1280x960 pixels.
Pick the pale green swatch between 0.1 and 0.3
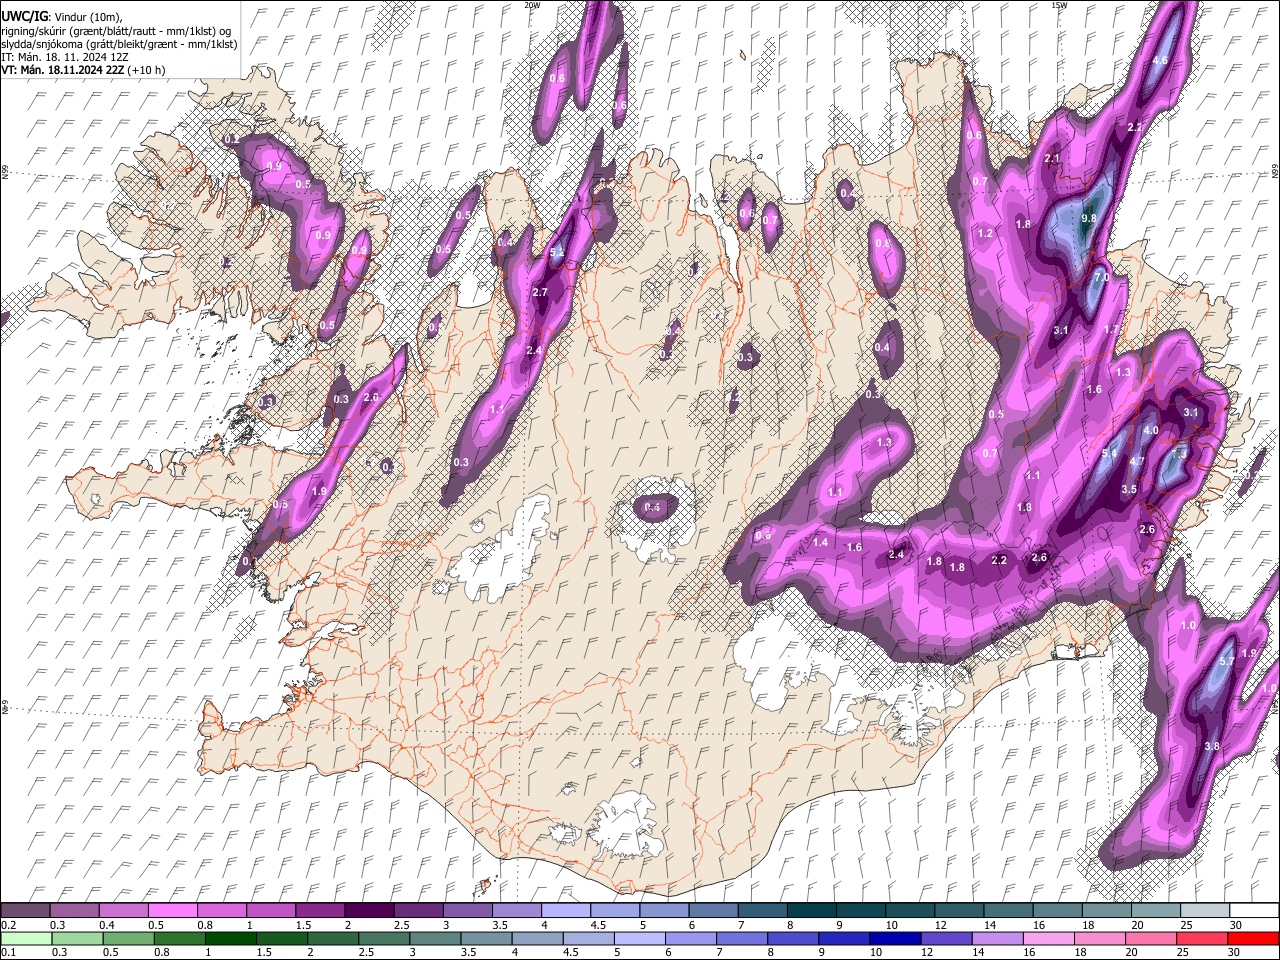point(26,938)
